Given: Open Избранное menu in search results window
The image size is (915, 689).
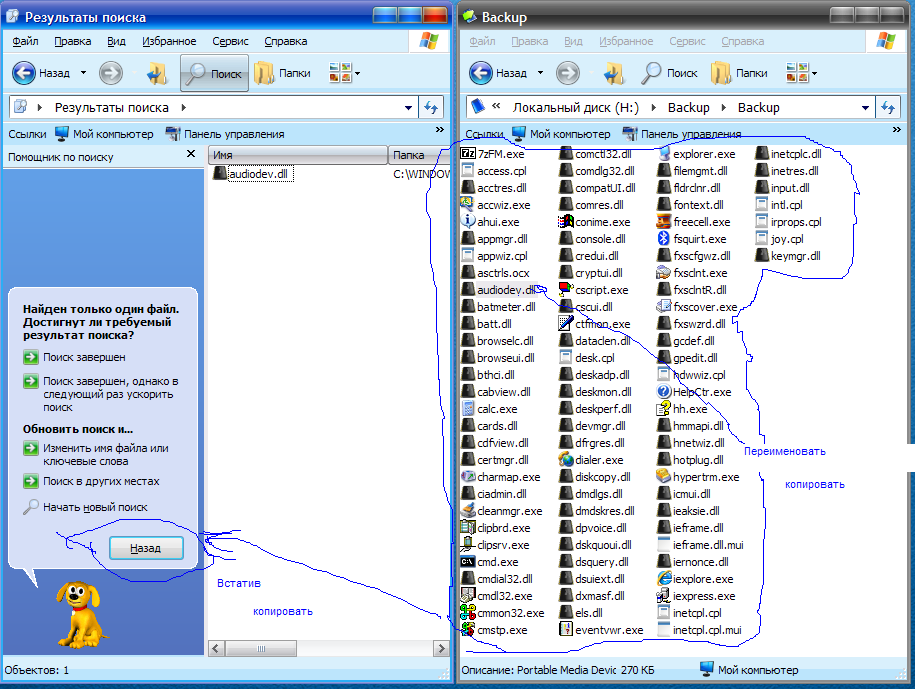Looking at the screenshot, I should 169,41.
